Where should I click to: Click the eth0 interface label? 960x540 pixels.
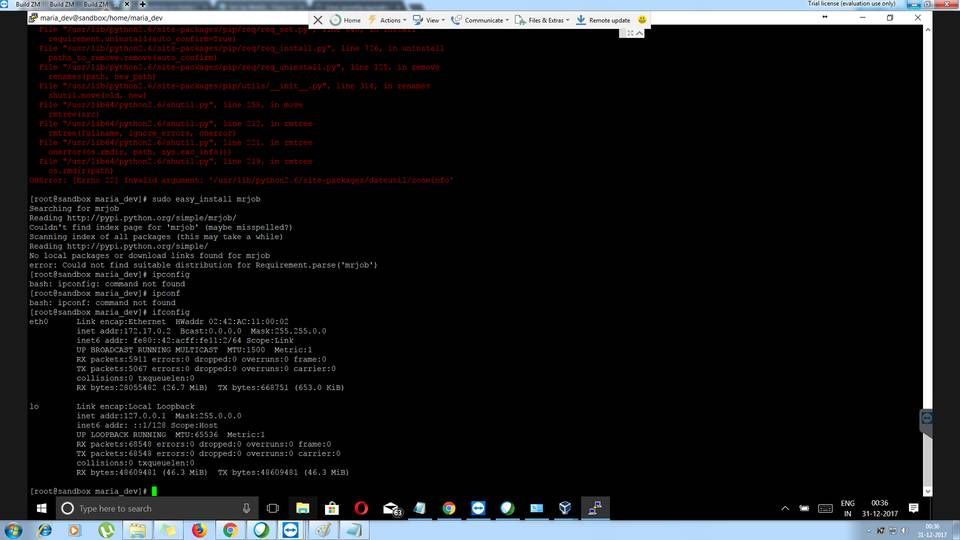click(x=39, y=321)
